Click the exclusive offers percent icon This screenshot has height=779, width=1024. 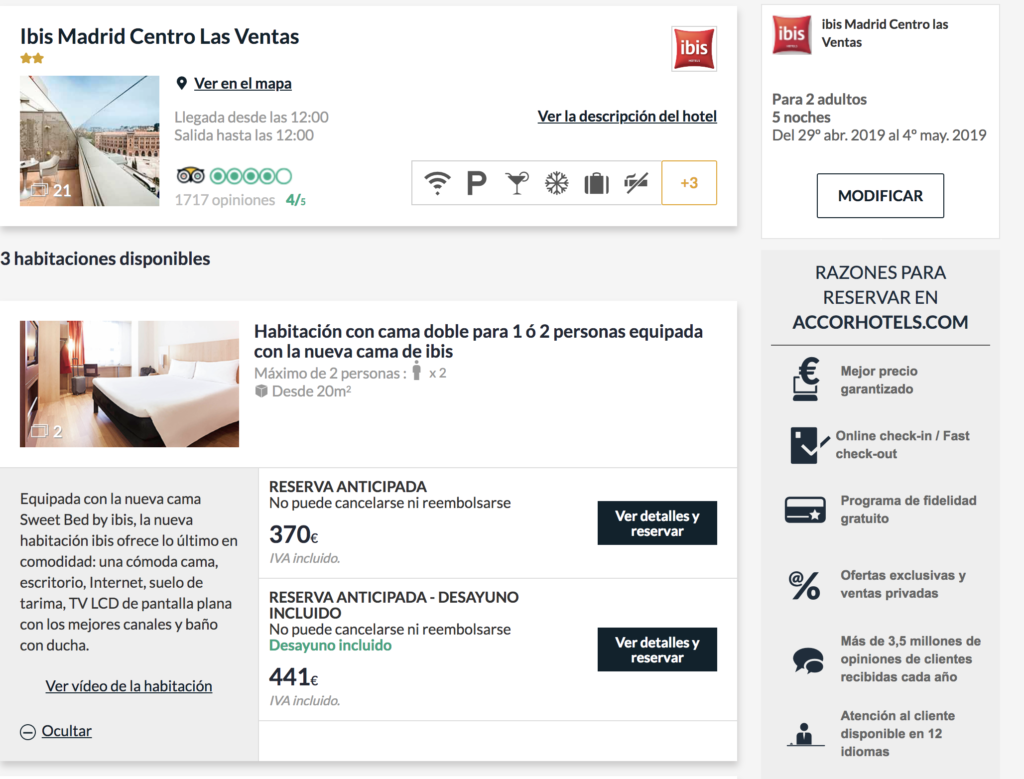point(805,584)
